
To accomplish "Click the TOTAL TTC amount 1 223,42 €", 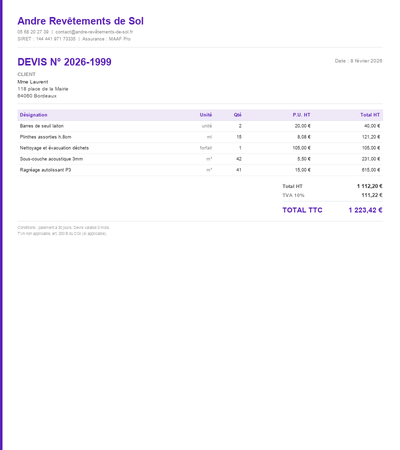I will (x=365, y=210).
